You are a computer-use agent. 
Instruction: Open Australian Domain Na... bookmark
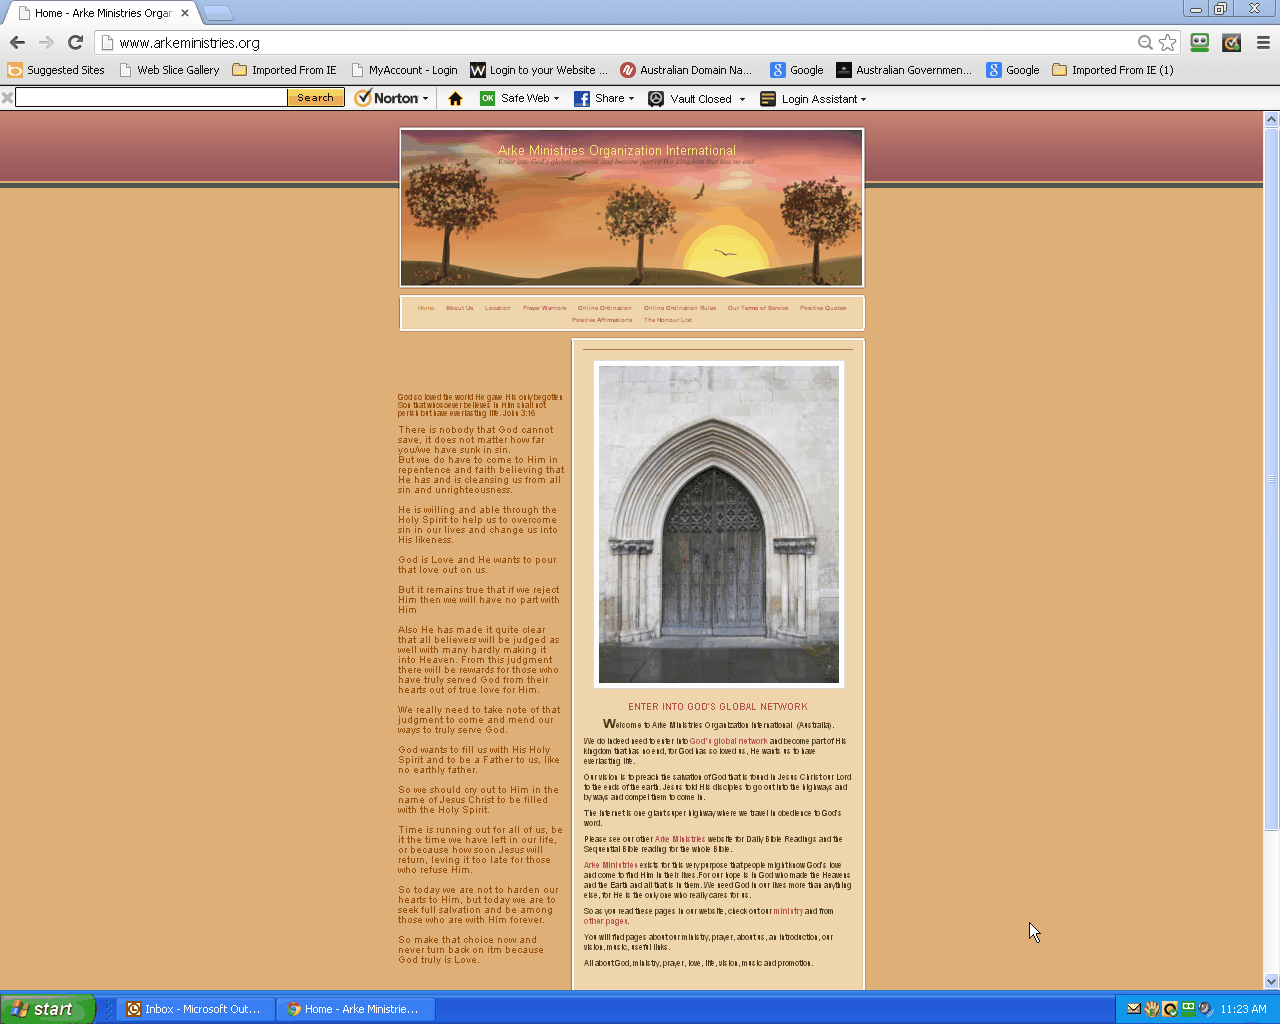pos(686,70)
